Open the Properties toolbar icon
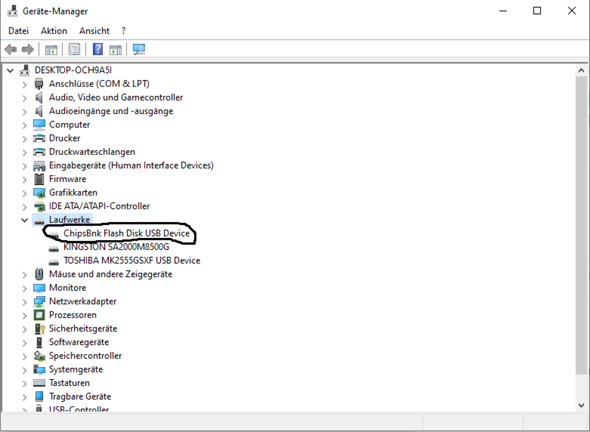 (x=74, y=49)
